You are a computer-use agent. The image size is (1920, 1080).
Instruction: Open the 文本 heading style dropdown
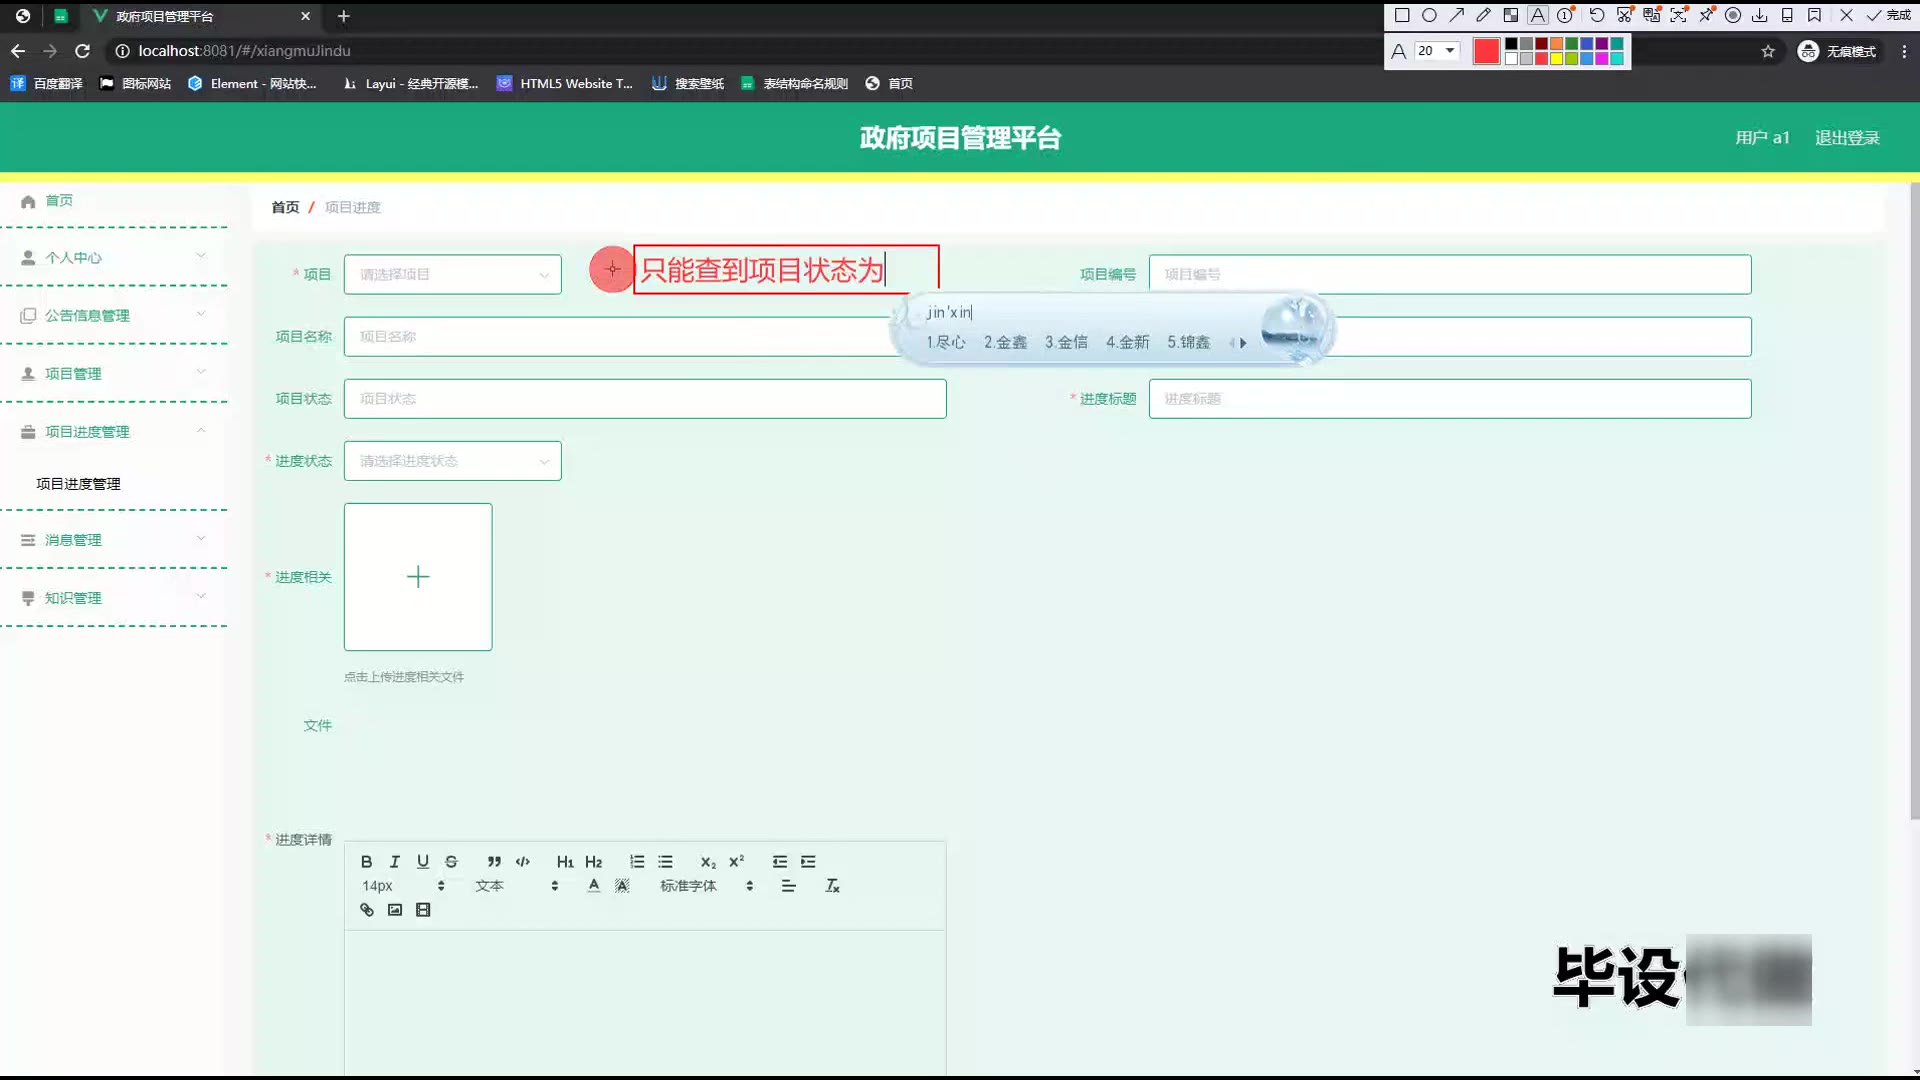point(516,885)
